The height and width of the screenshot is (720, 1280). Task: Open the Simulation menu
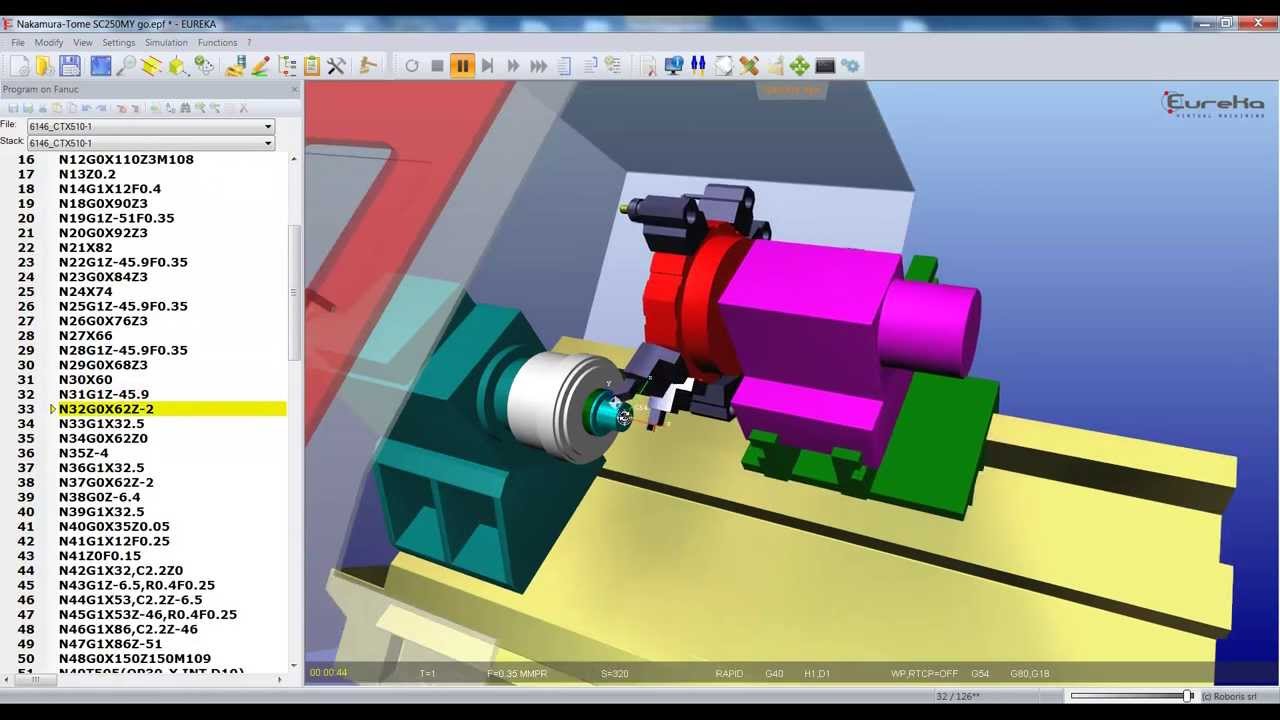click(x=166, y=43)
